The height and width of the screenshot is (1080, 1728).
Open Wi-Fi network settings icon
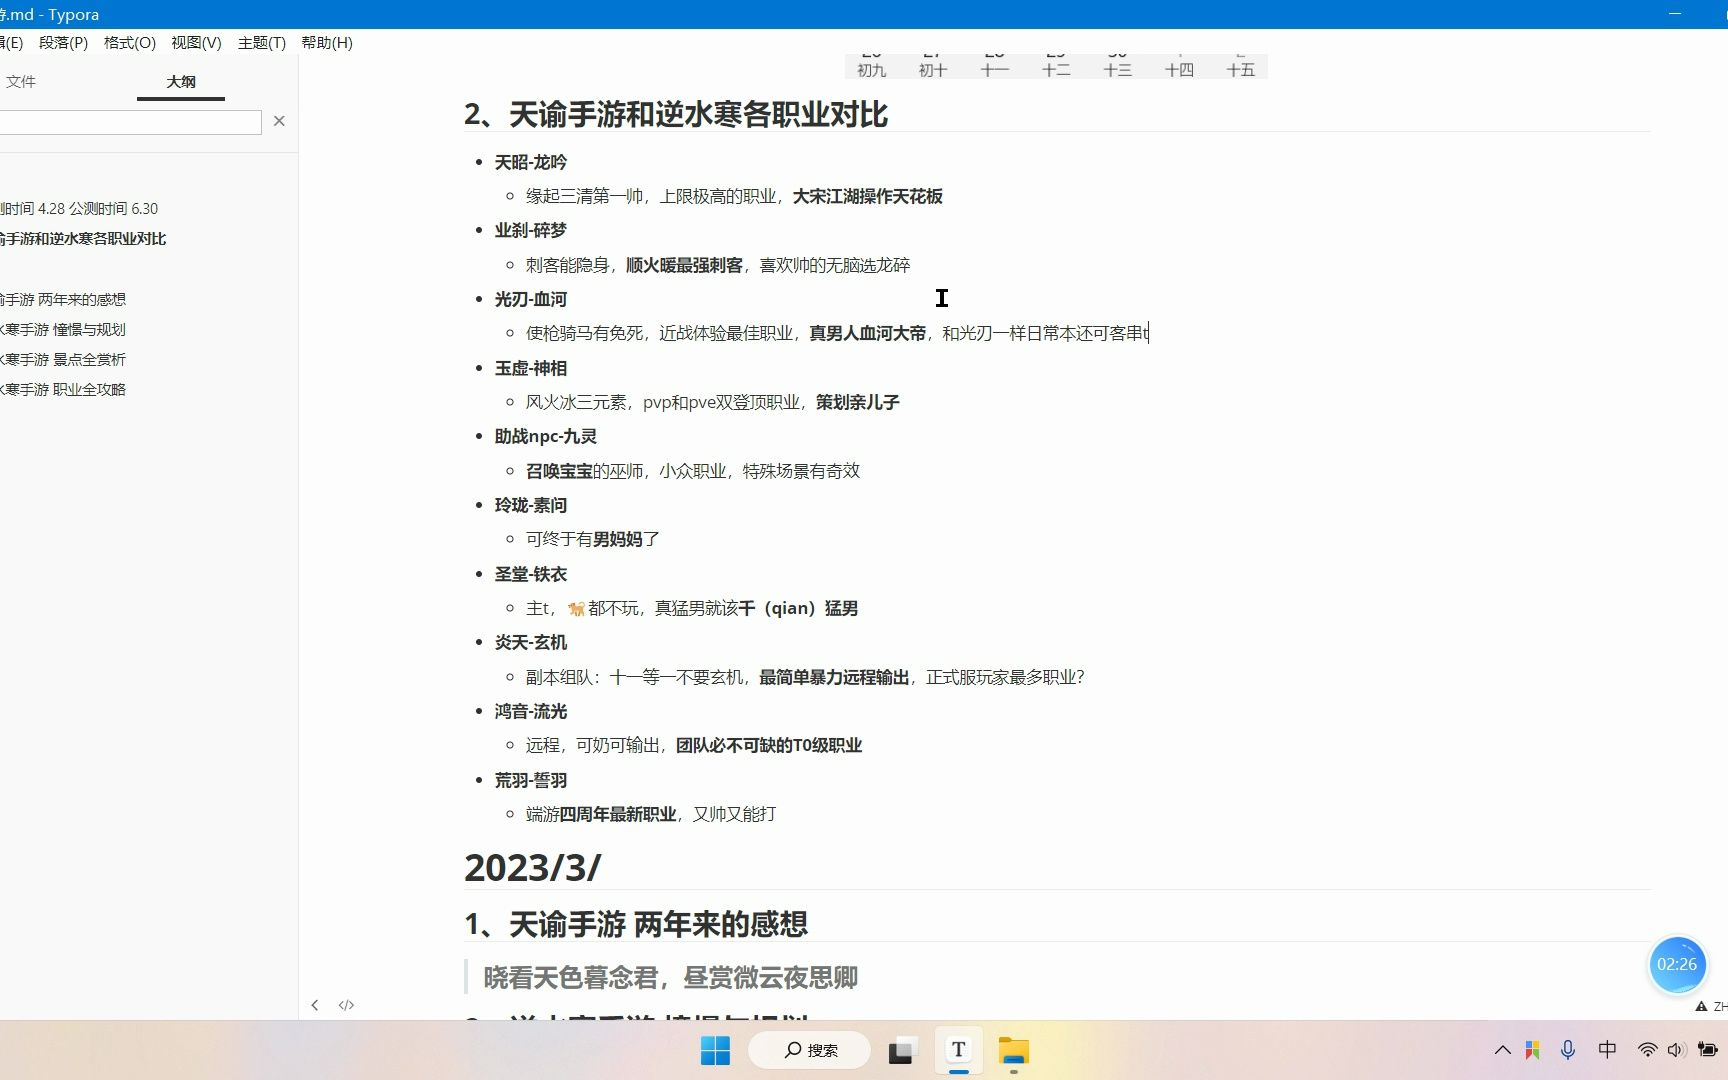[x=1646, y=1050]
